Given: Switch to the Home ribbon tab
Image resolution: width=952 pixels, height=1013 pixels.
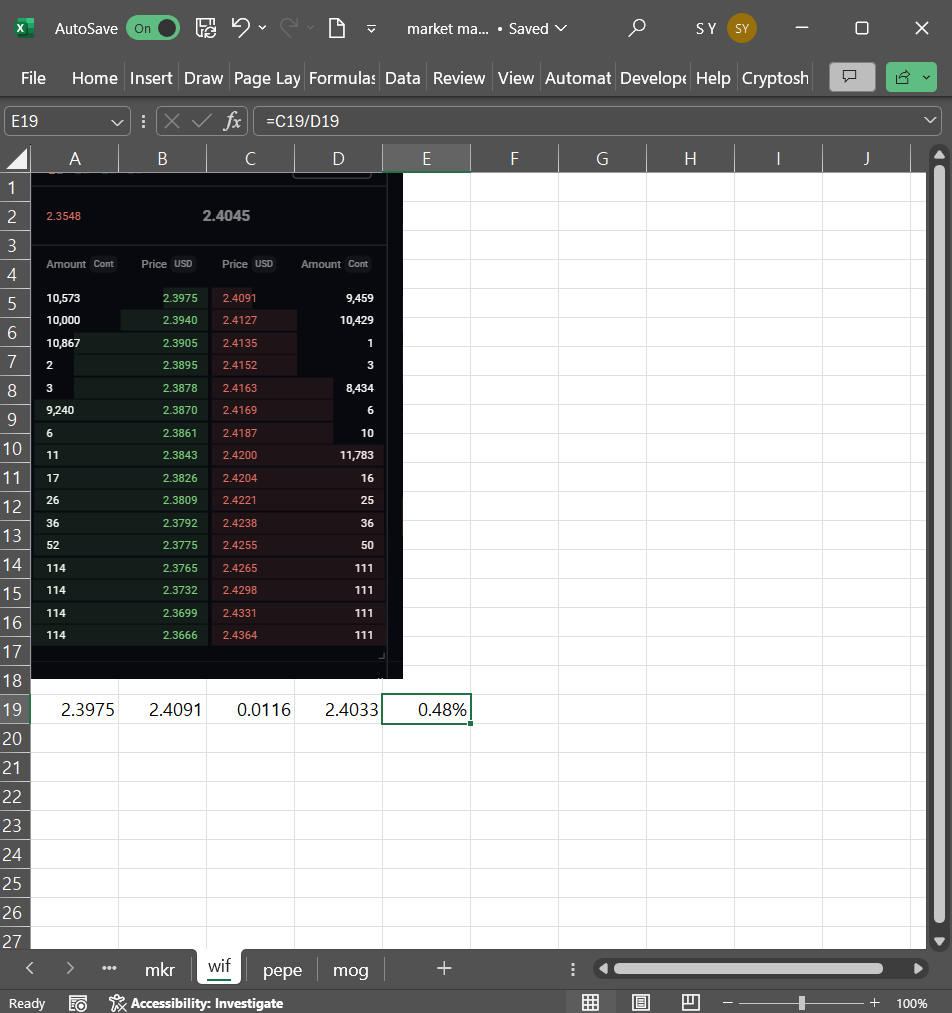Looking at the screenshot, I should coord(94,78).
